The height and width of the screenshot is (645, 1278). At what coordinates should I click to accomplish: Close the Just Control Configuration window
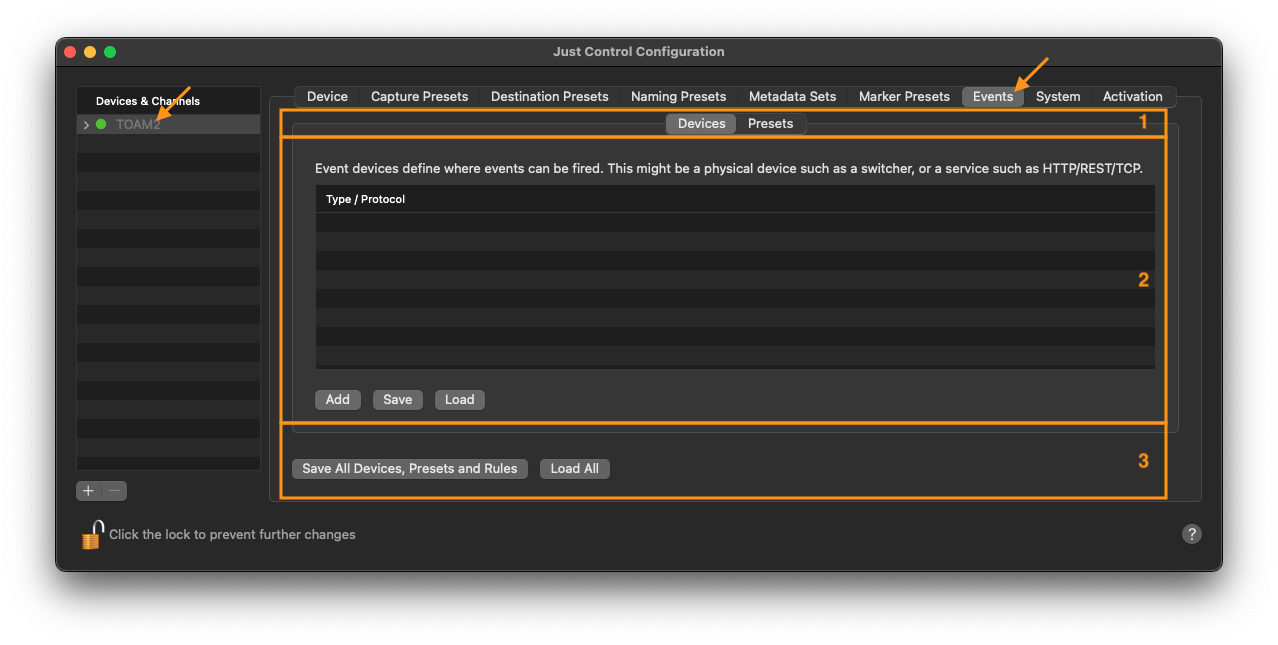70,52
